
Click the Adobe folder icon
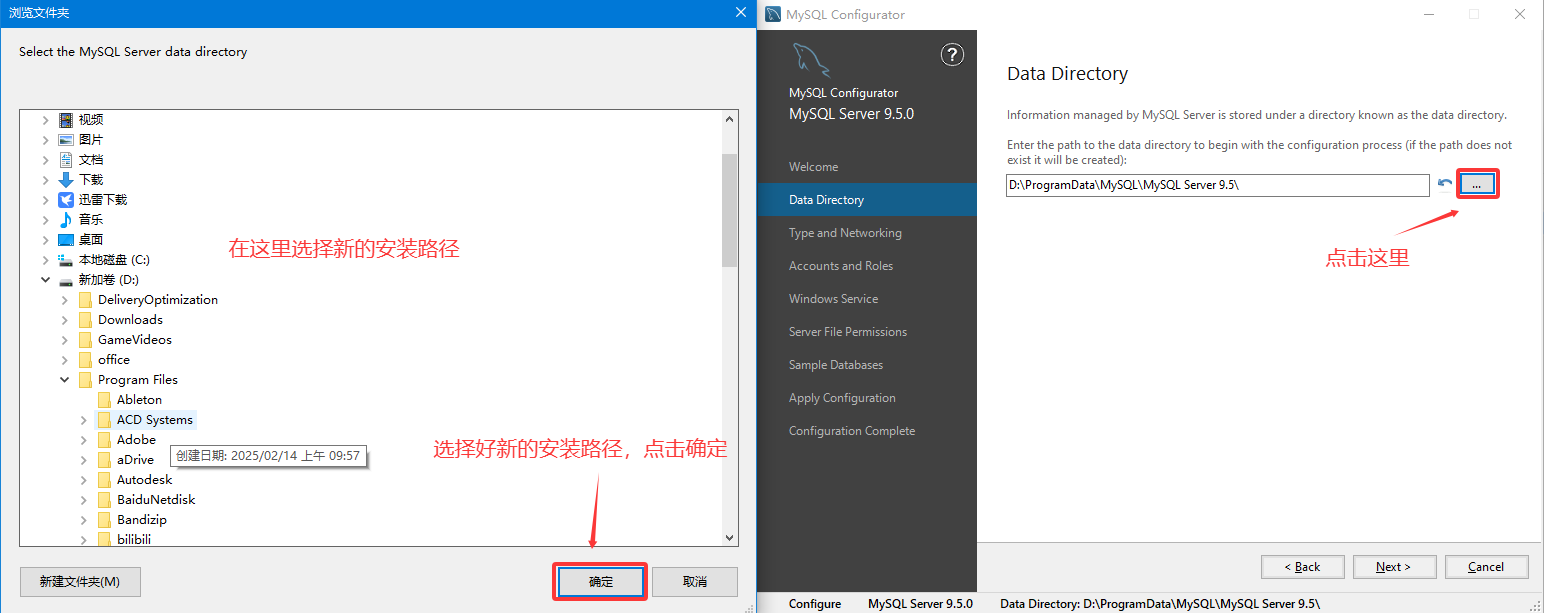tap(104, 440)
